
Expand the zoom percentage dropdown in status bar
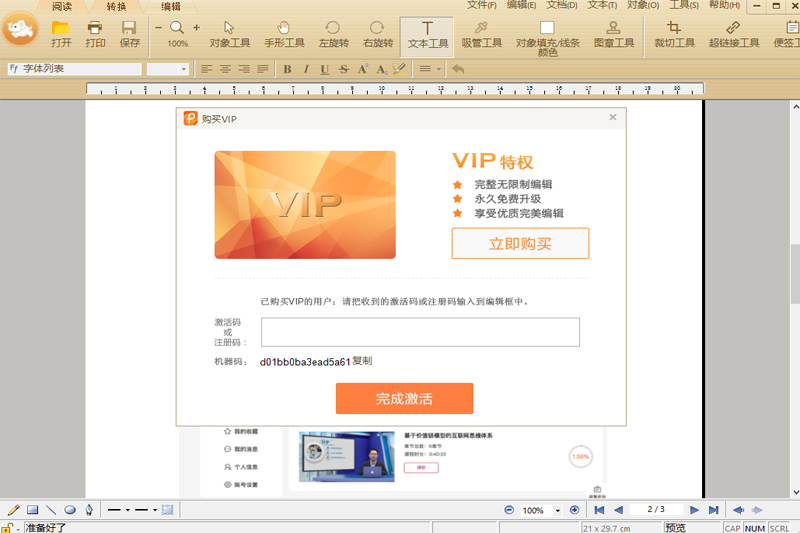point(556,510)
